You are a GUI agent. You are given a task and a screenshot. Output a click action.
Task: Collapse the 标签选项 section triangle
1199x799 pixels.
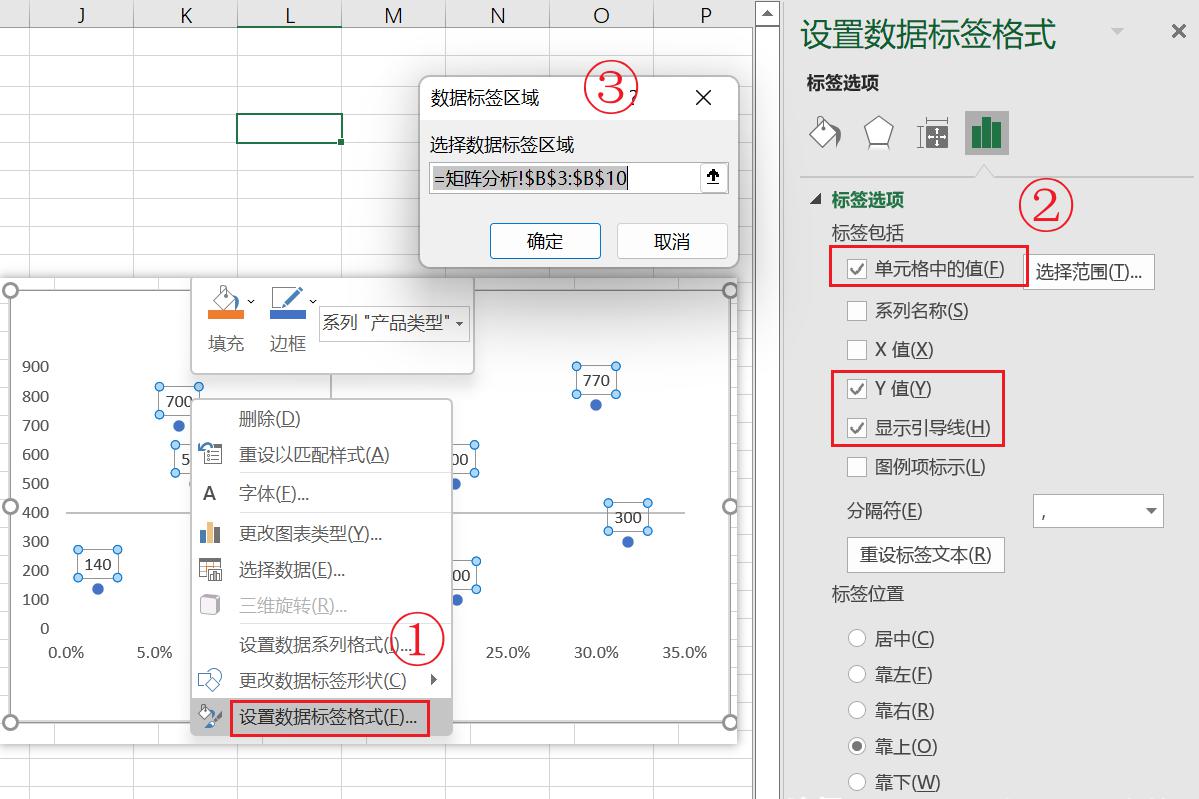point(815,200)
